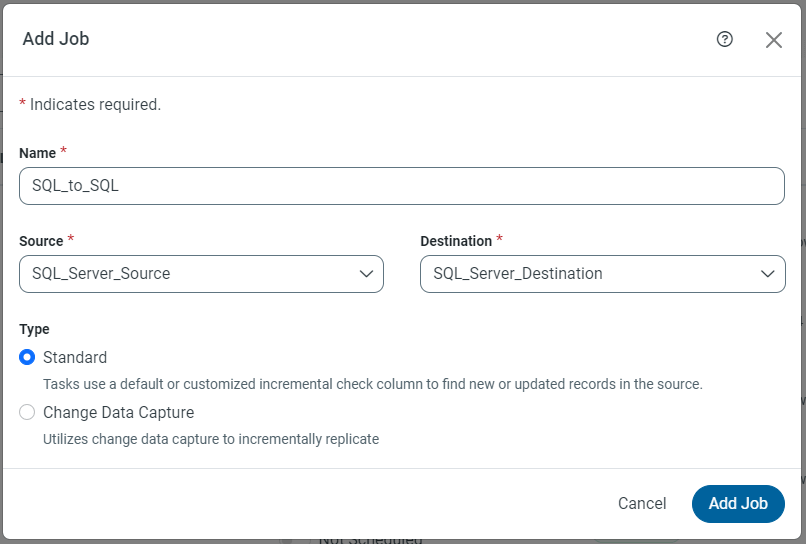Open the help icon in Add Job header
This screenshot has width=806, height=544.
725,39
